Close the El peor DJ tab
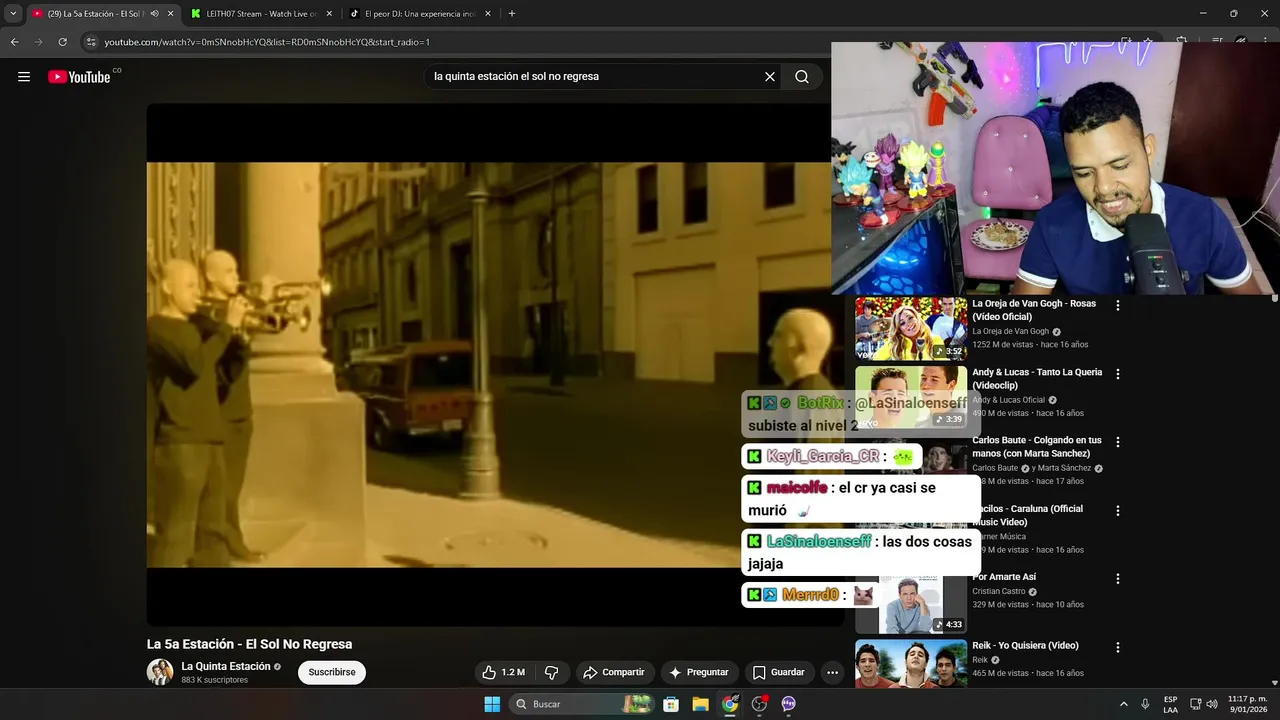1280x720 pixels. pyautogui.click(x=488, y=14)
